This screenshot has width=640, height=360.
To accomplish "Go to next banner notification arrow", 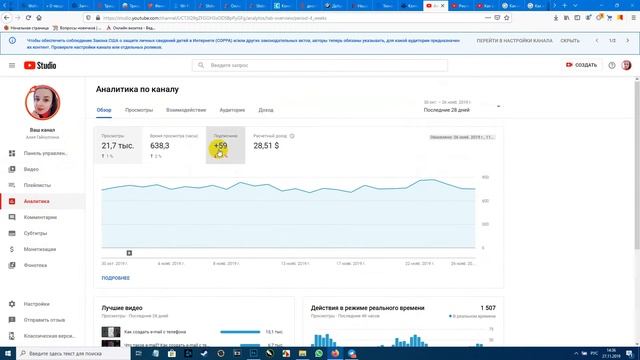I will tap(627, 41).
